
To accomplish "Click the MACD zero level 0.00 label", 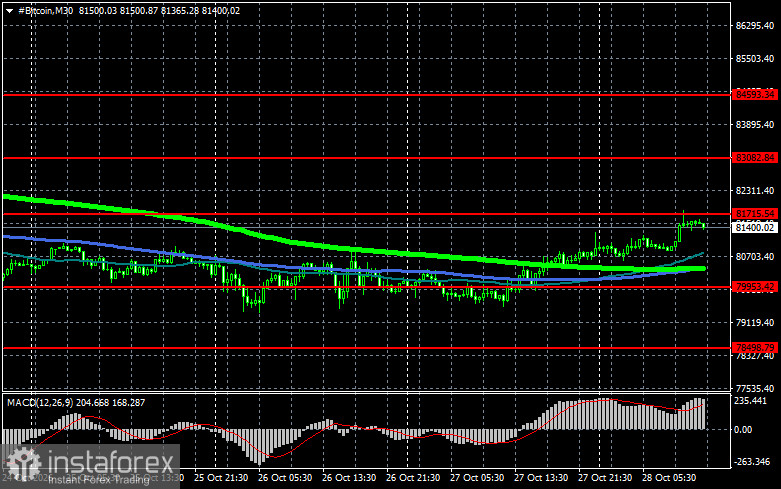I will (743, 429).
